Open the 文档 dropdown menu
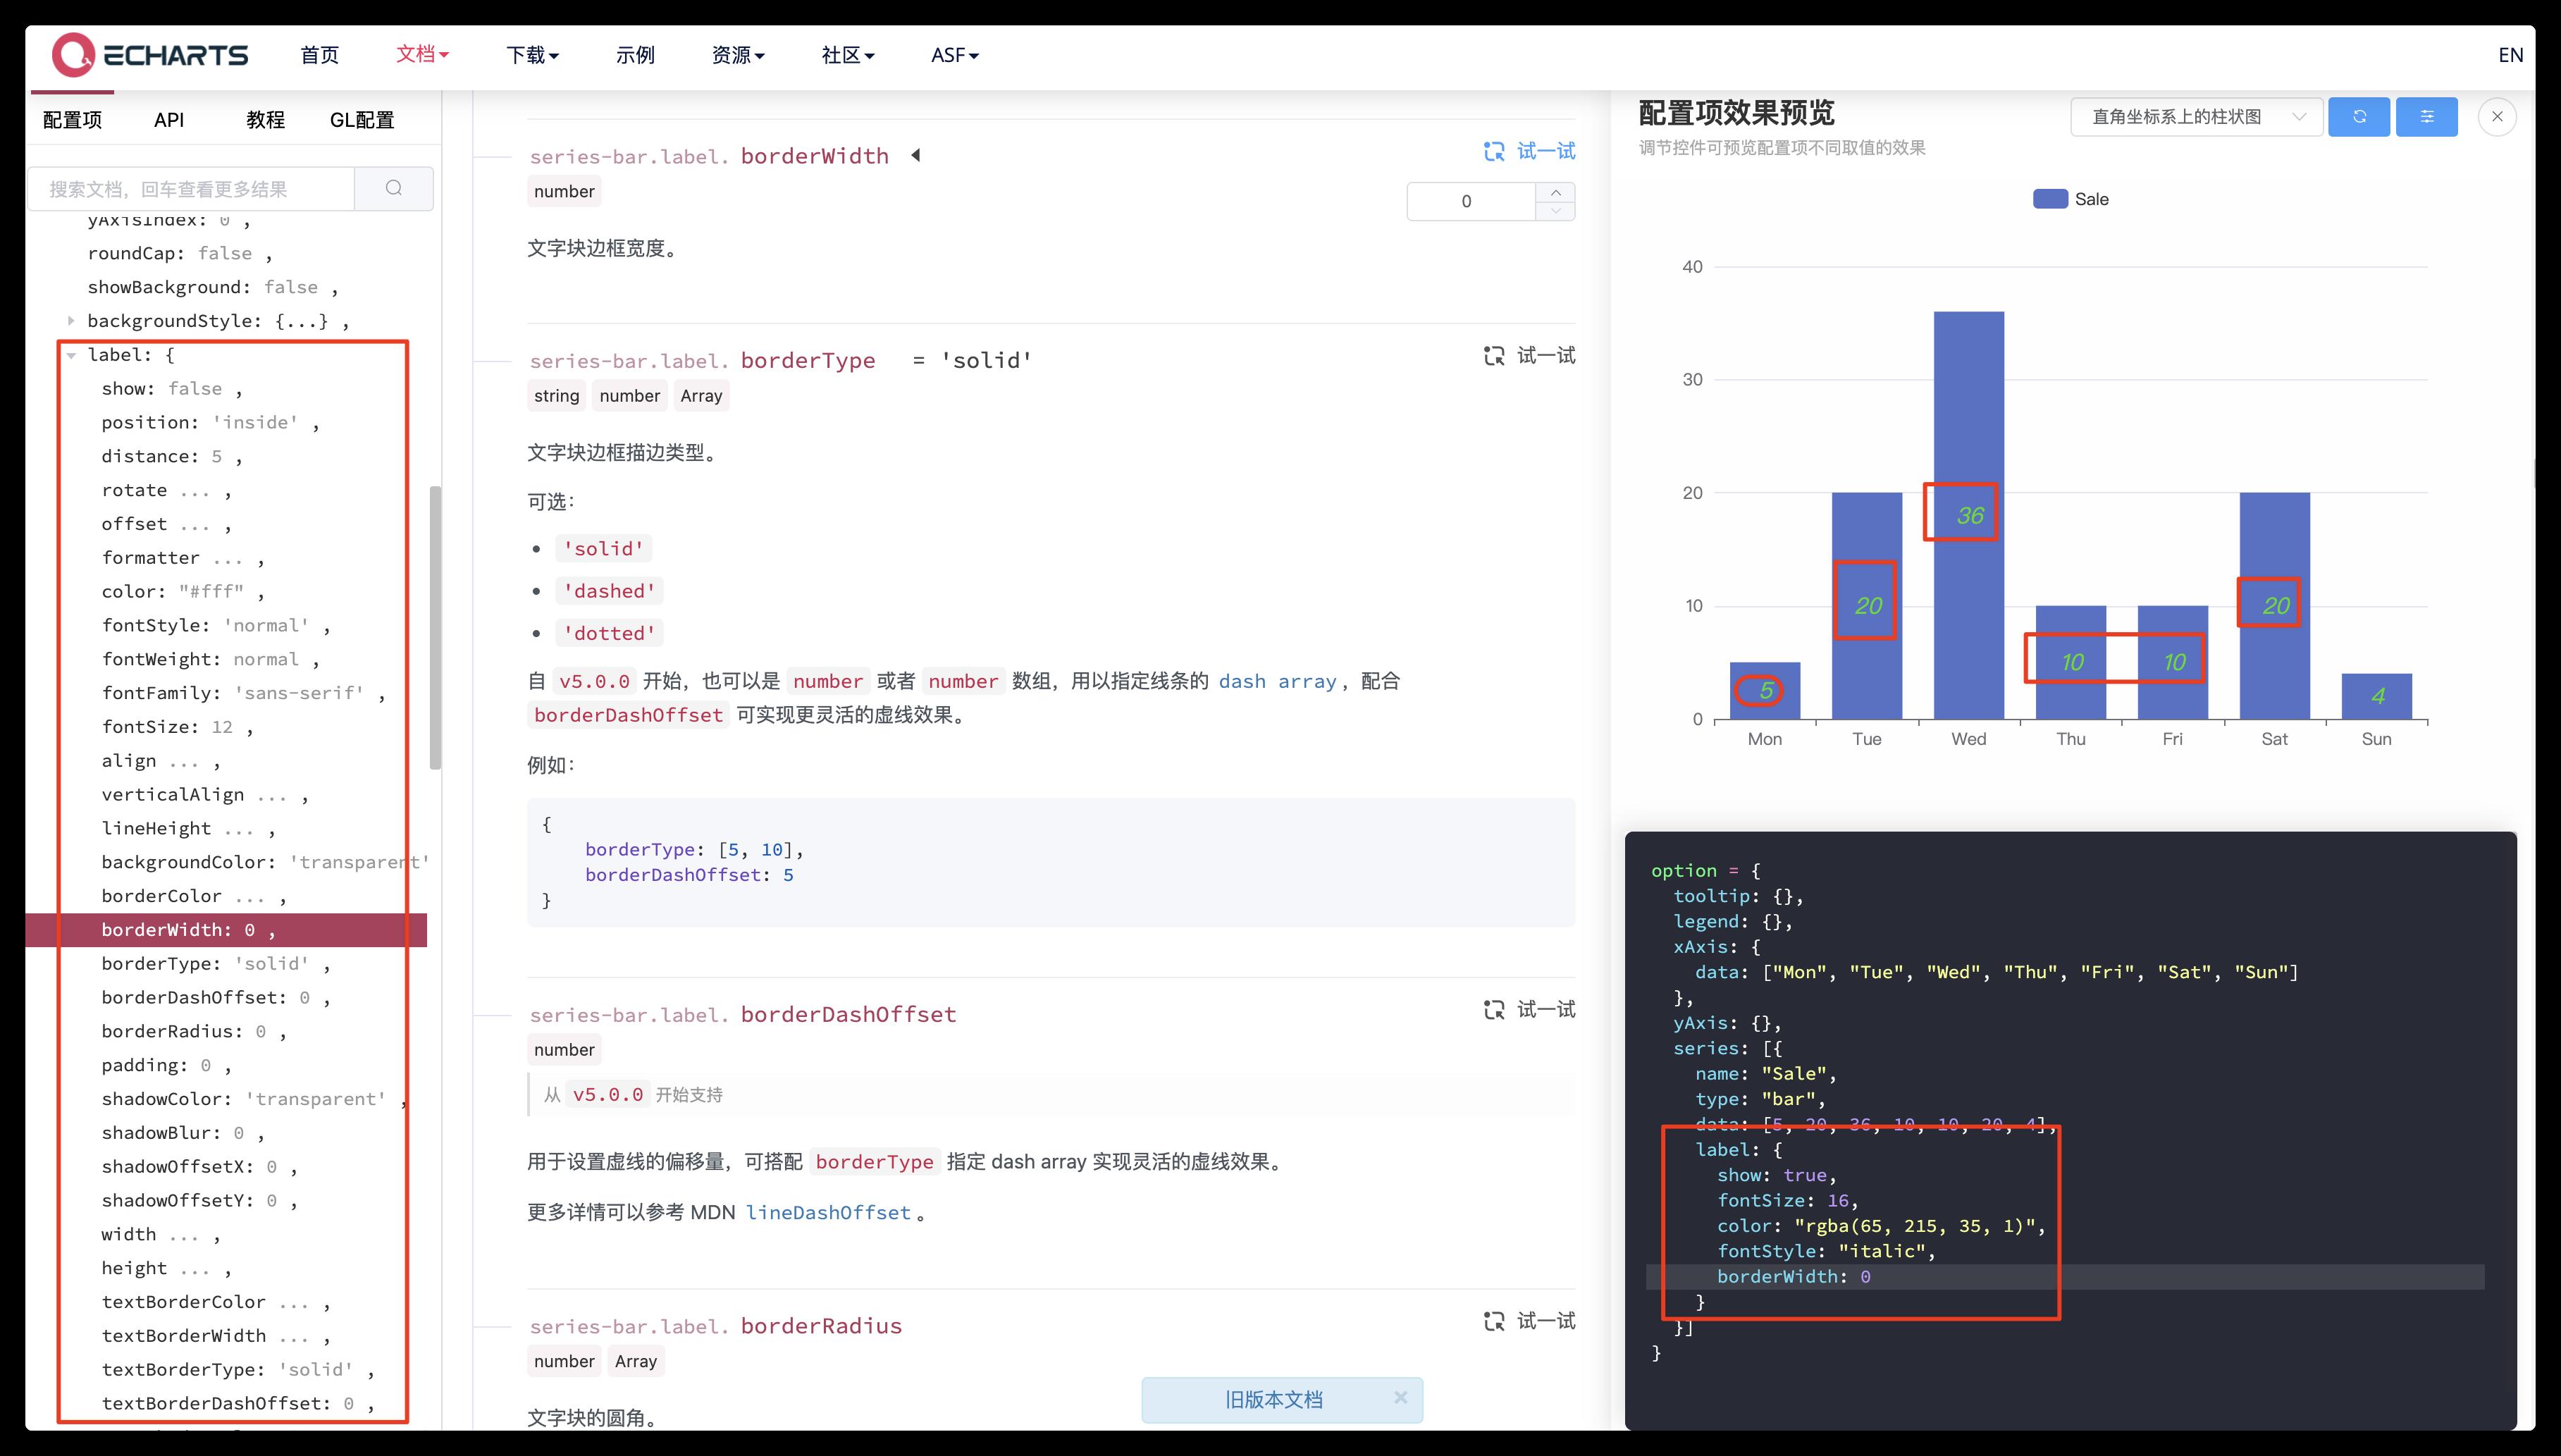The width and height of the screenshot is (2561, 1456). pos(422,54)
